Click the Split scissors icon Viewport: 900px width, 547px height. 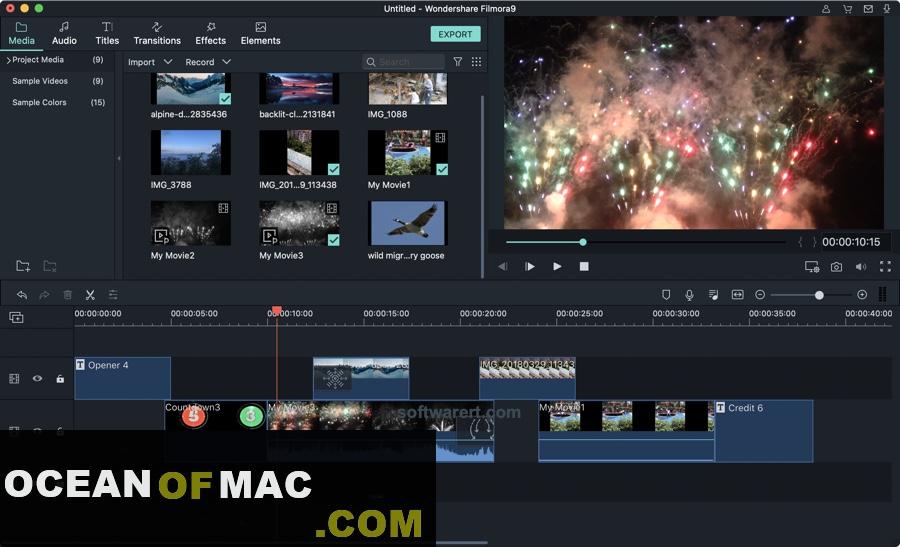point(90,294)
